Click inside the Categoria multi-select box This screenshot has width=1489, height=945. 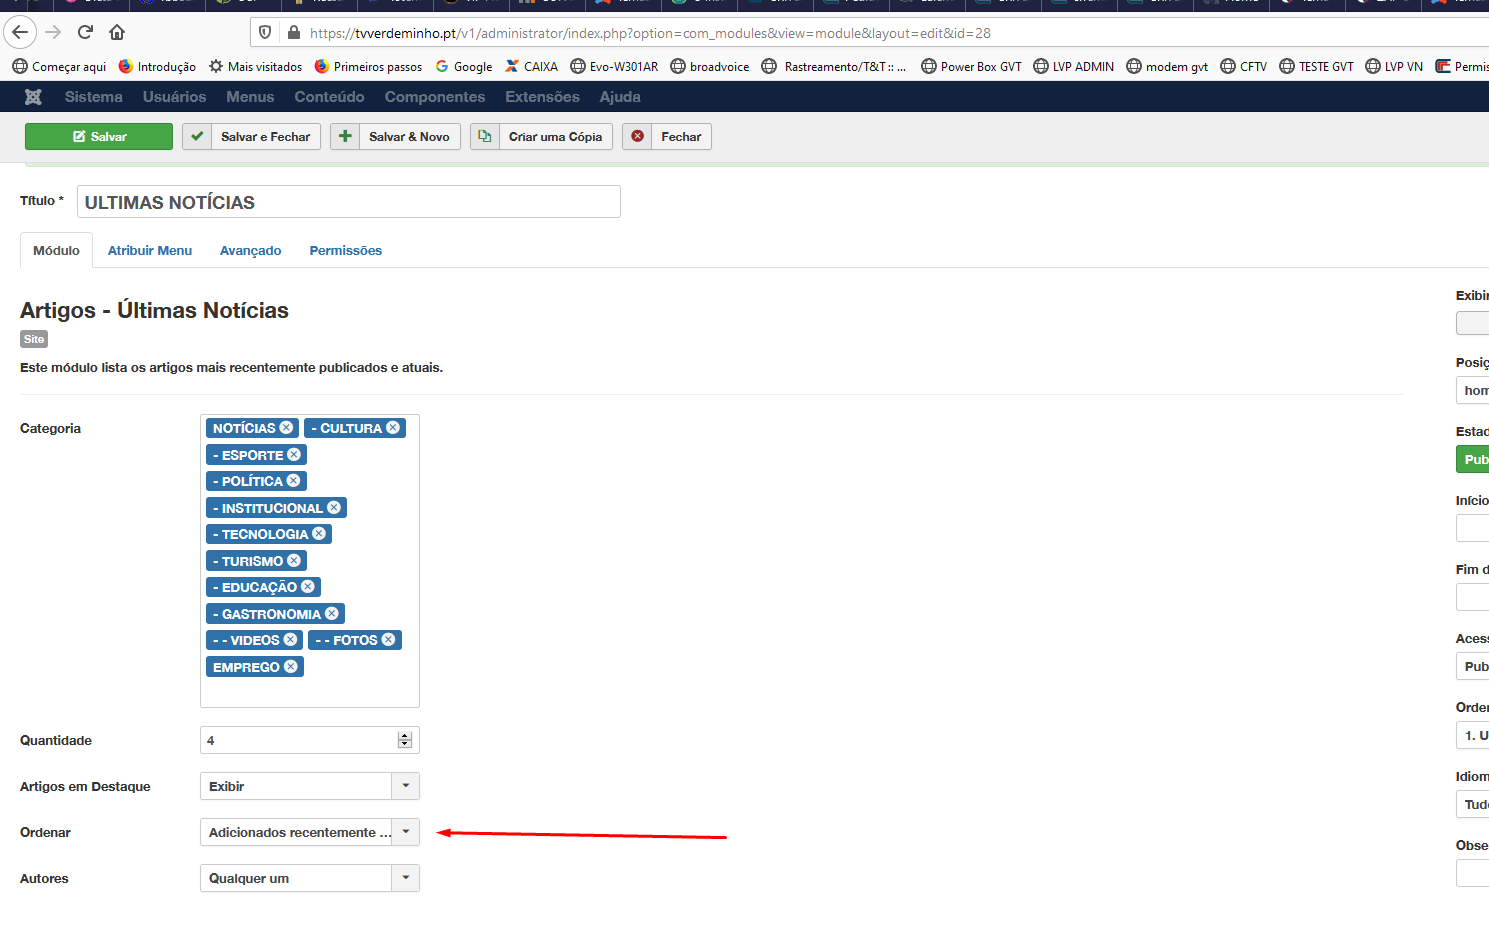pos(310,561)
